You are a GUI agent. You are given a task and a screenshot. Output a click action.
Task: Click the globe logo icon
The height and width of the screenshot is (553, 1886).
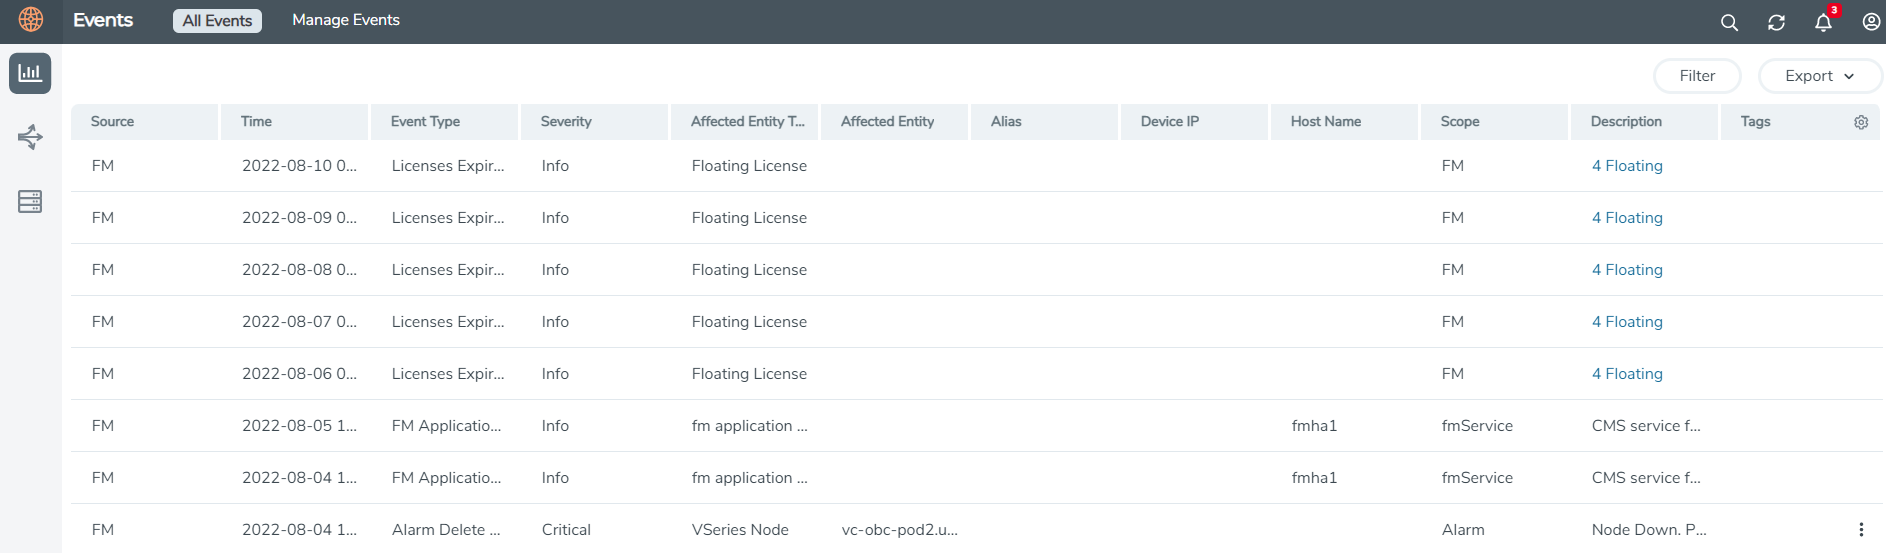click(31, 20)
